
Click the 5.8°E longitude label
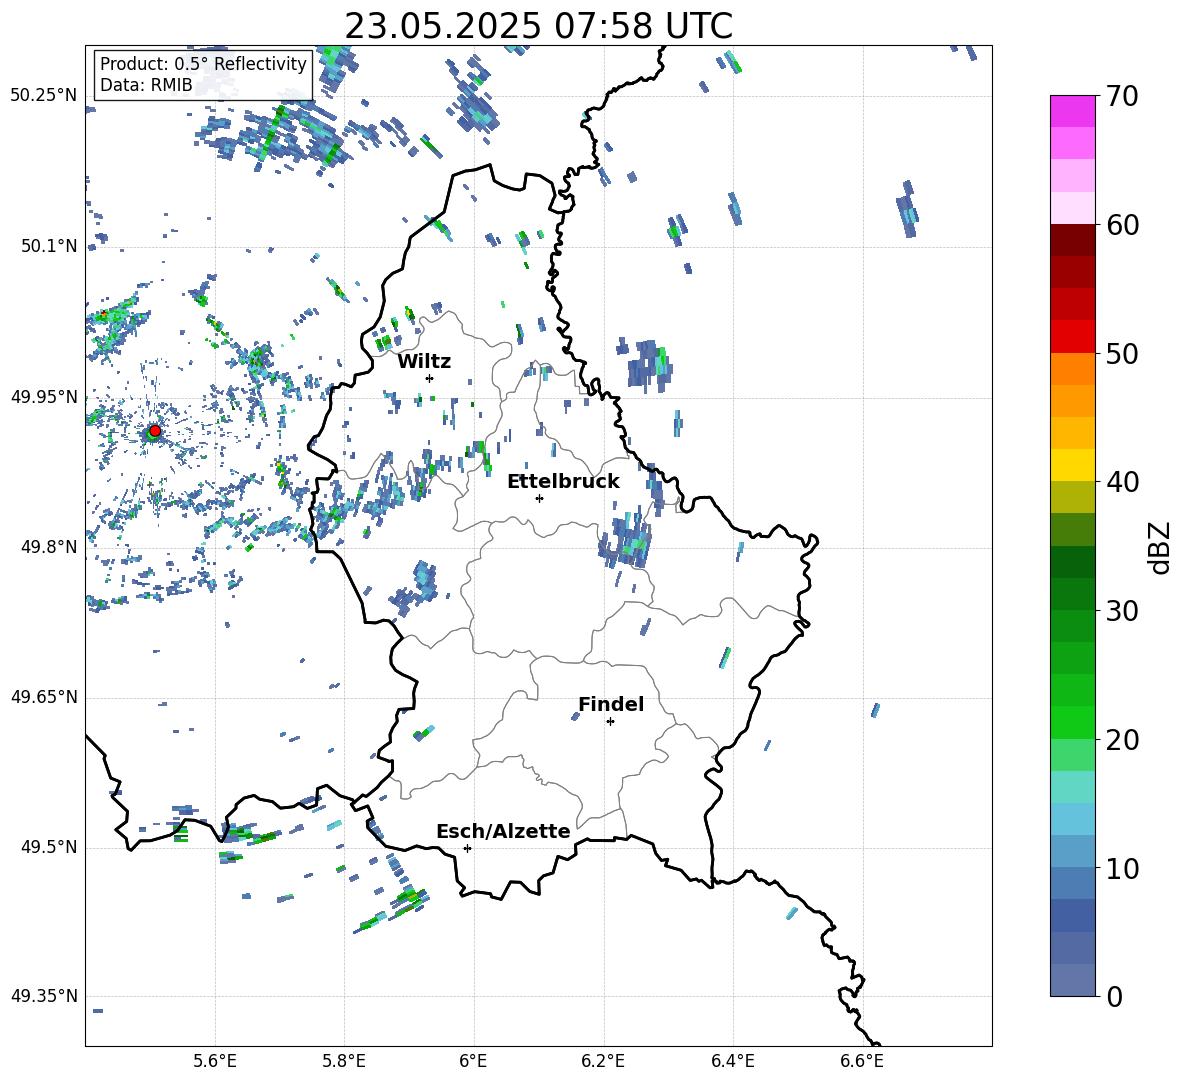pyautogui.click(x=344, y=1062)
